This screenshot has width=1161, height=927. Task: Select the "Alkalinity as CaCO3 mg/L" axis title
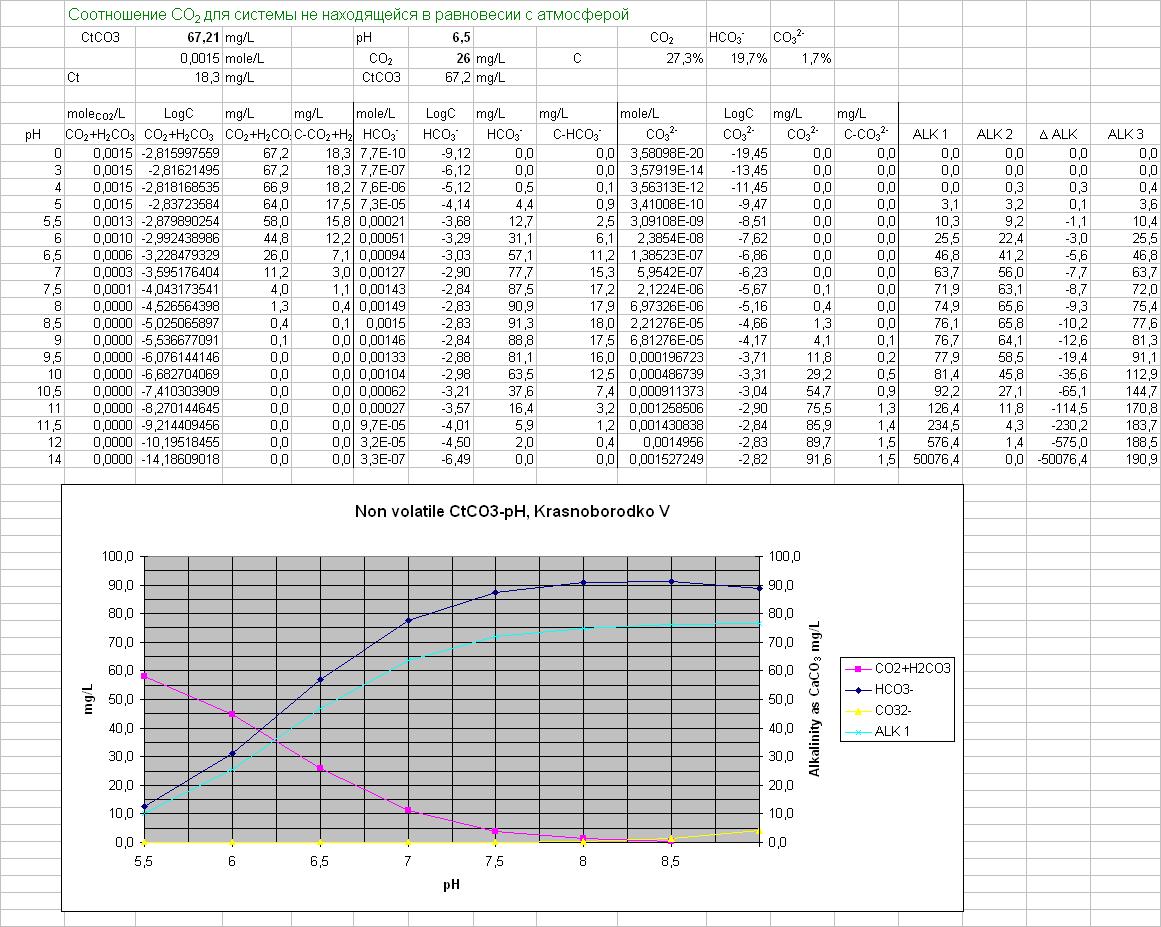(815, 698)
